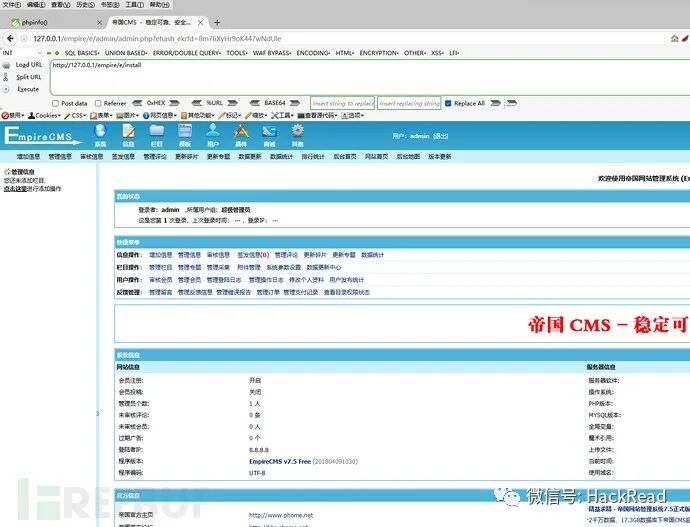Click the left arrow before 0xHEX

point(137,103)
